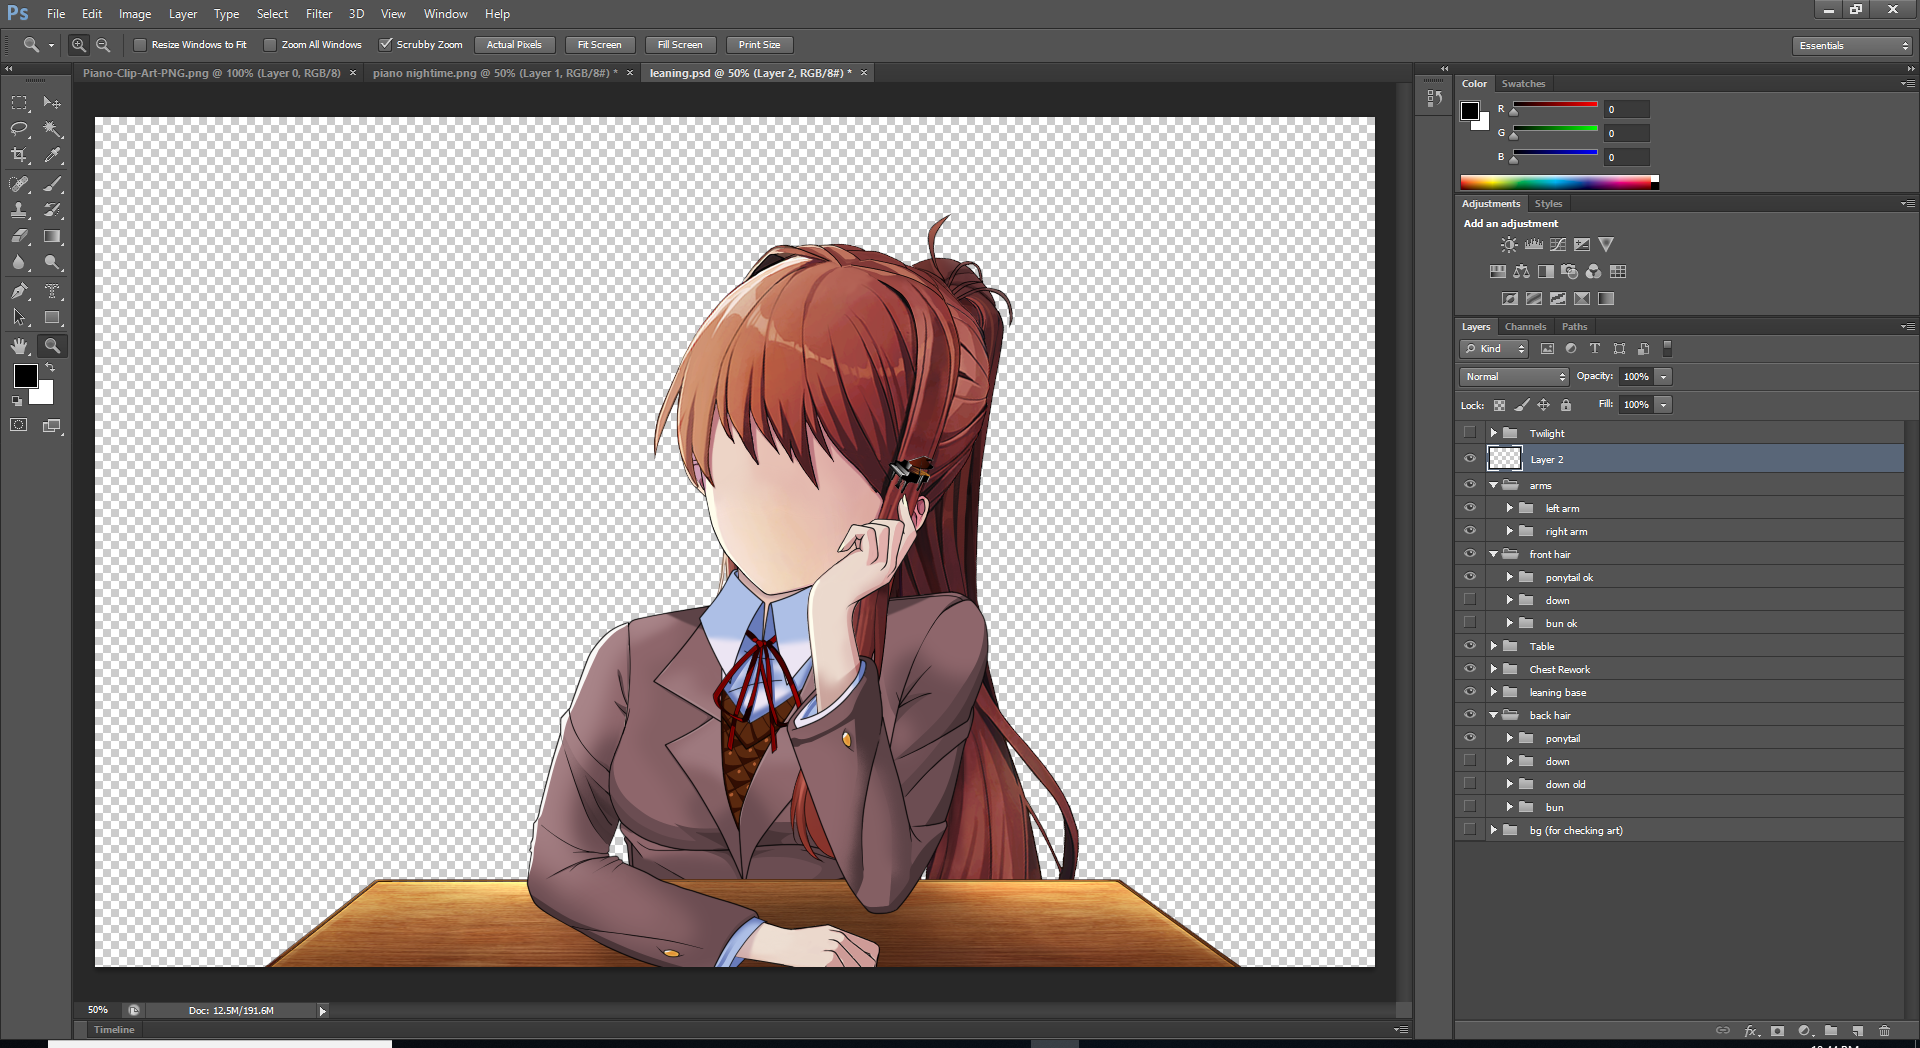Screen dimensions: 1920x1048
Task: Expand the Twilight layer group
Action: point(1494,433)
